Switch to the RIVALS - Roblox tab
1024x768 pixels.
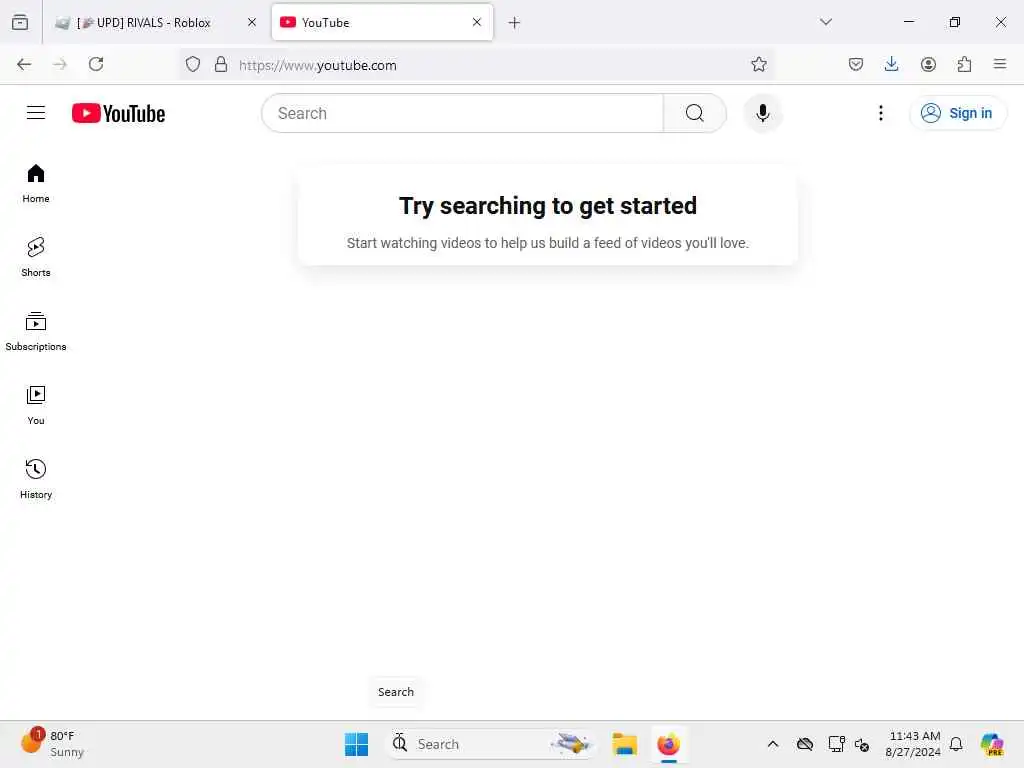pyautogui.click(x=155, y=22)
